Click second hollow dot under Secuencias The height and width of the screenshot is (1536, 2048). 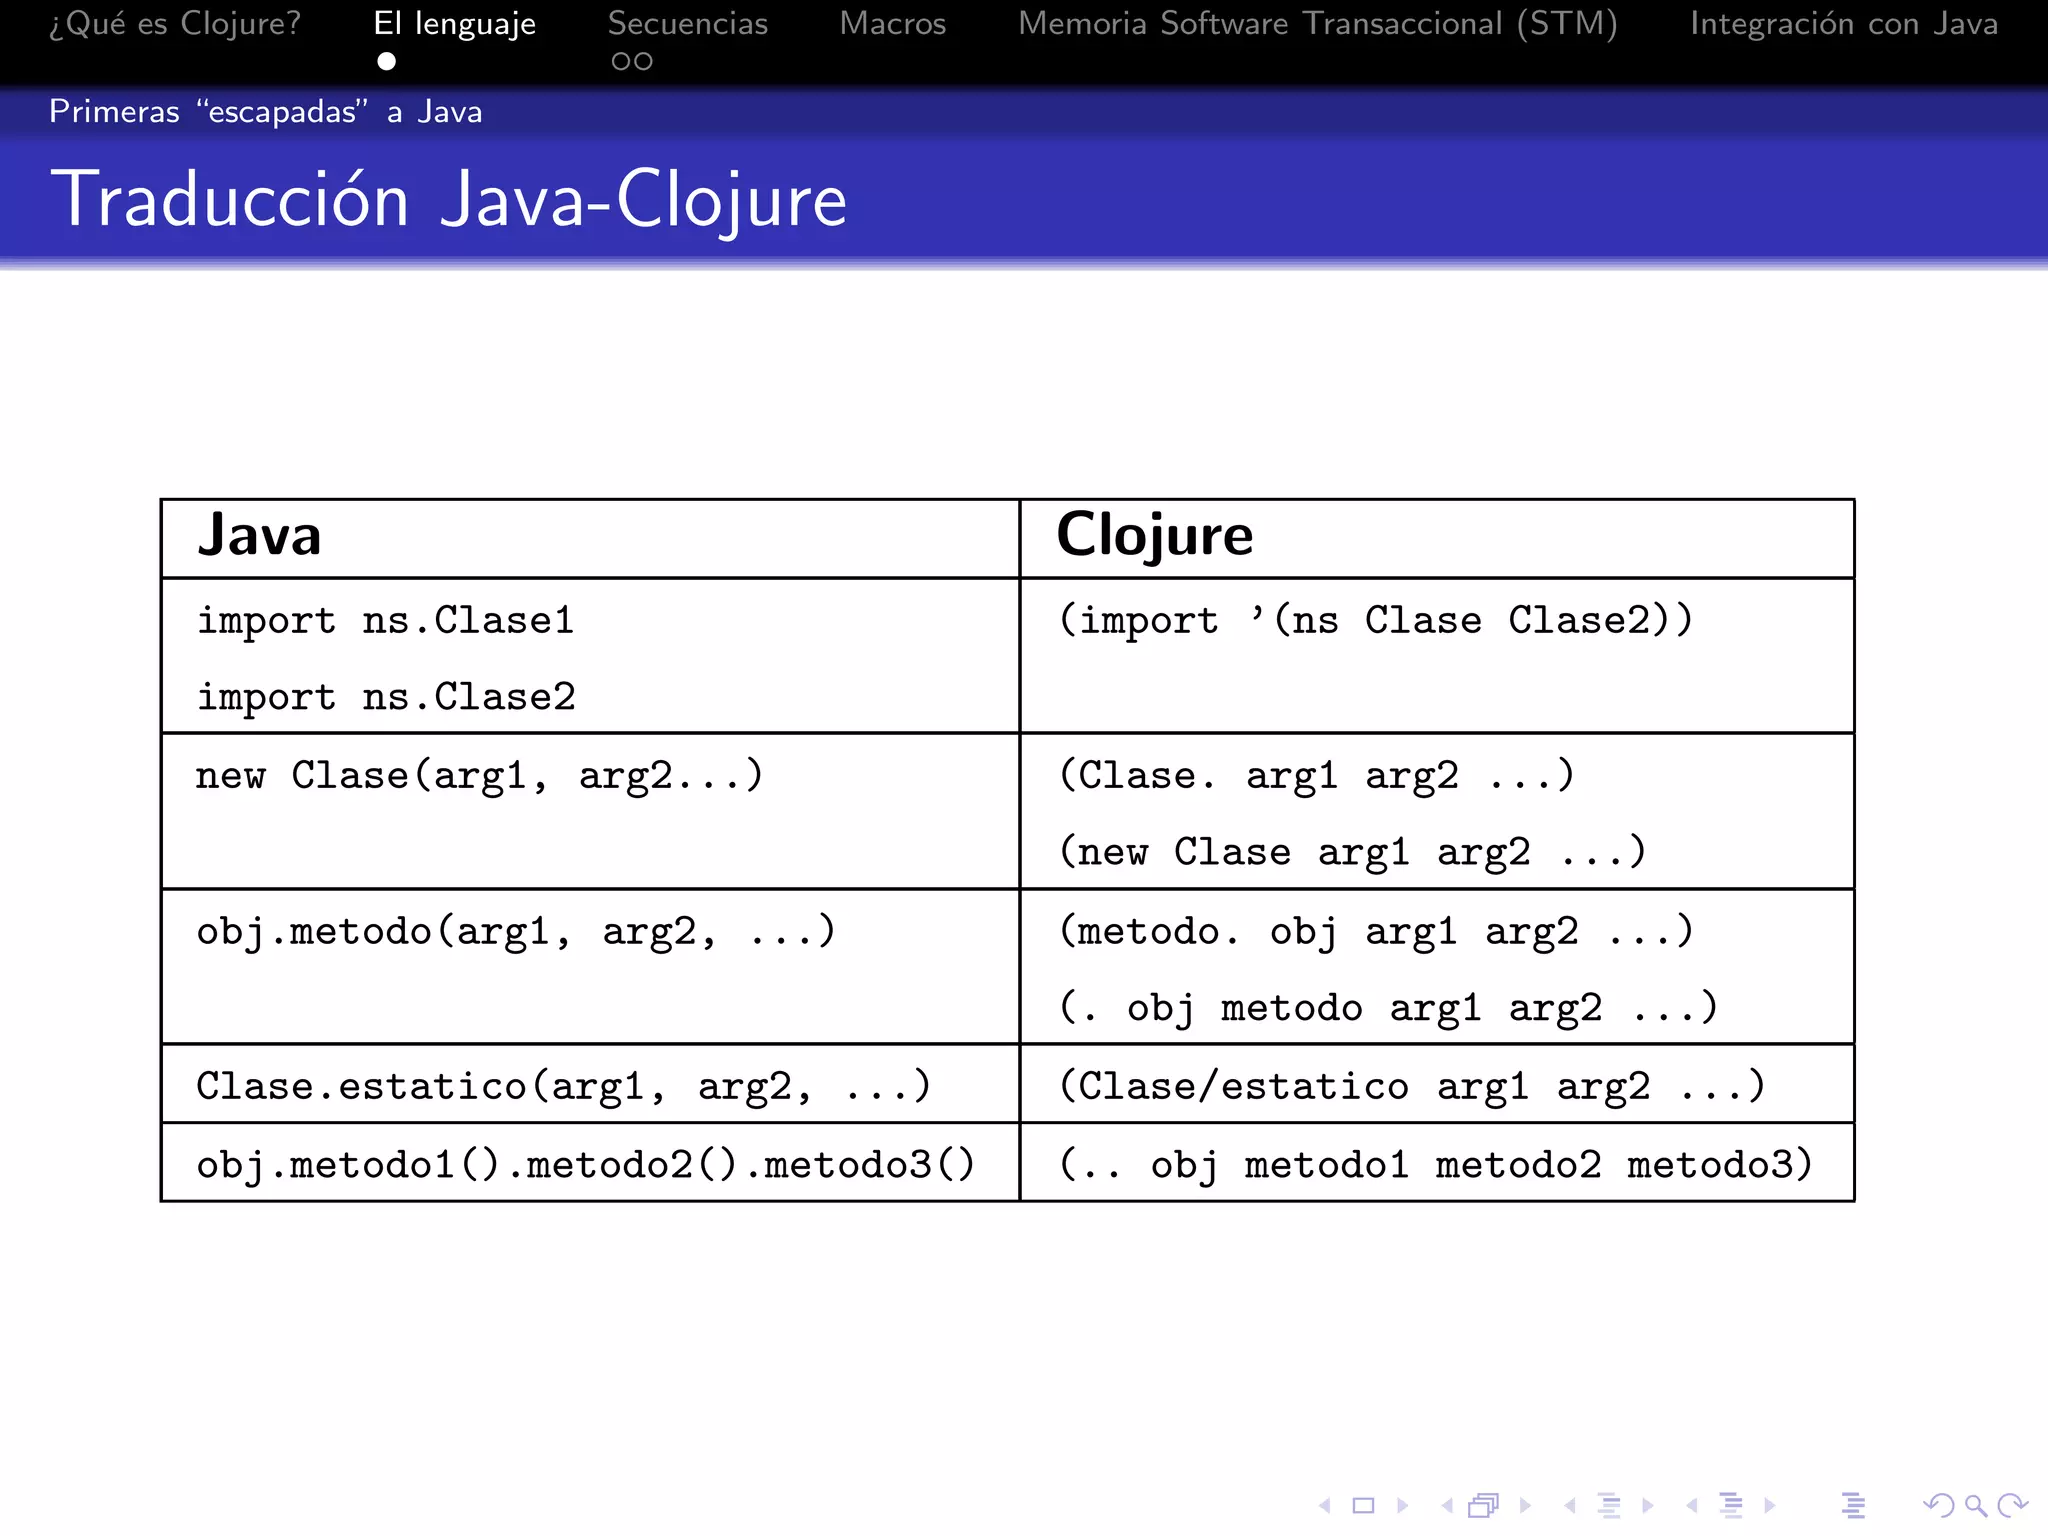[643, 62]
